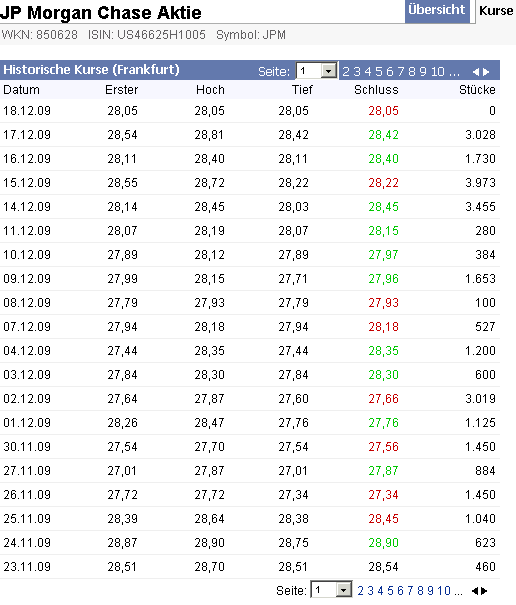516x605 pixels.
Task: Go to page 5 in top pagination
Action: click(x=379, y=72)
